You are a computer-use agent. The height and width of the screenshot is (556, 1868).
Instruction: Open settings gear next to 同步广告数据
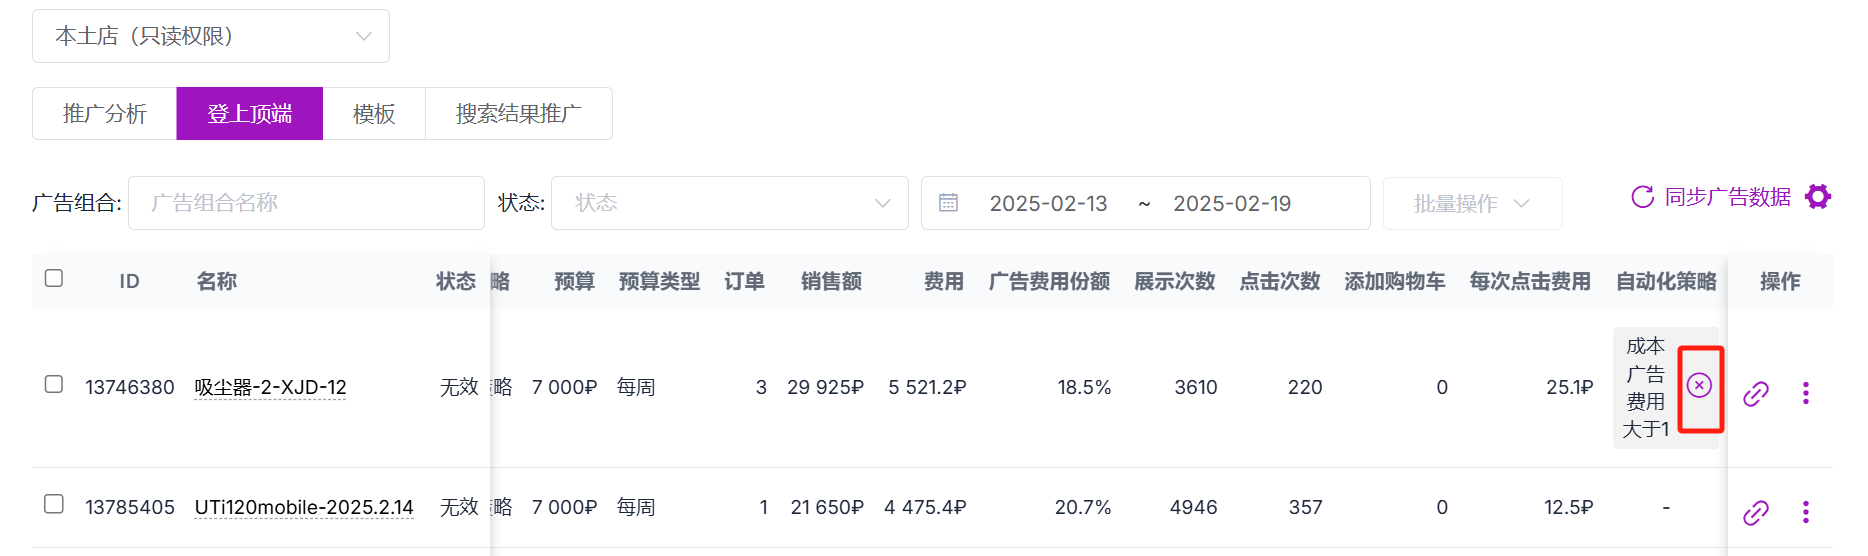(1818, 197)
